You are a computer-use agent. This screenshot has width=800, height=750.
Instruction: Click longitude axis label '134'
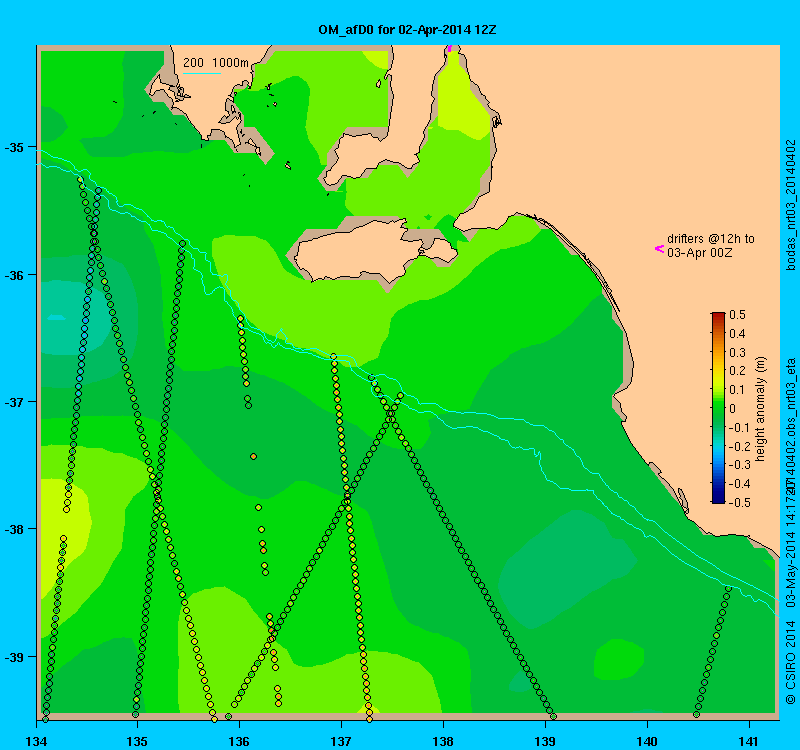coord(35,740)
